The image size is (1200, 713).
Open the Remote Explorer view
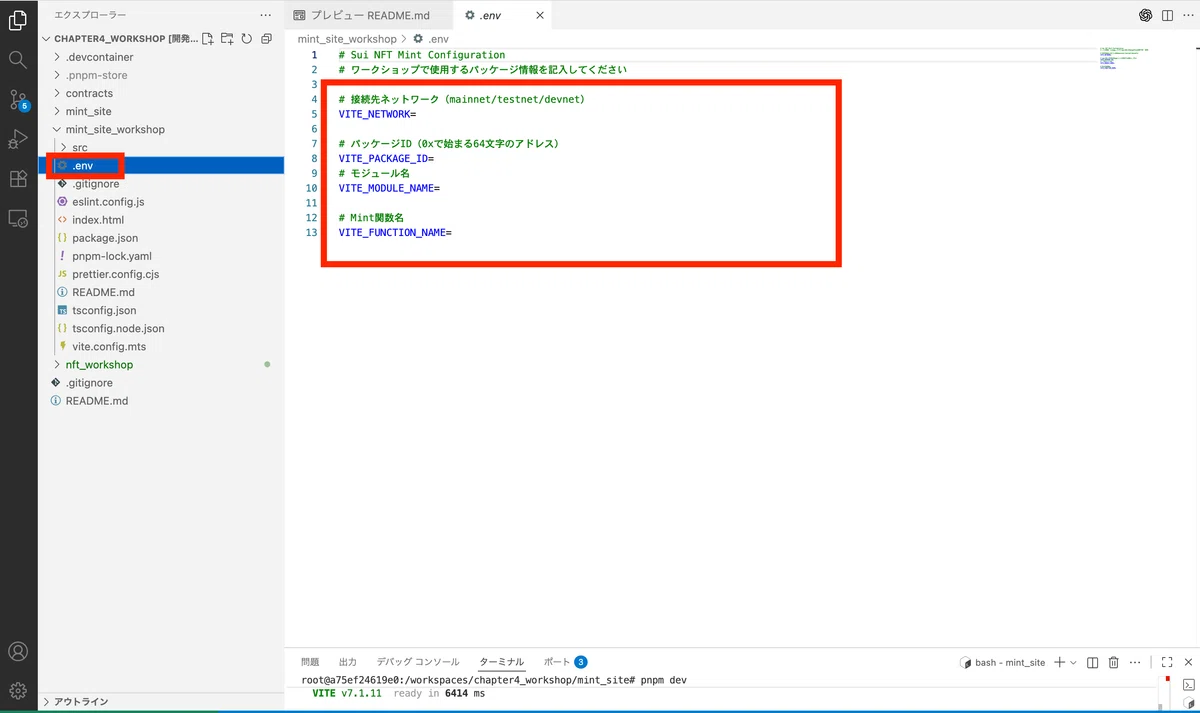(x=18, y=218)
